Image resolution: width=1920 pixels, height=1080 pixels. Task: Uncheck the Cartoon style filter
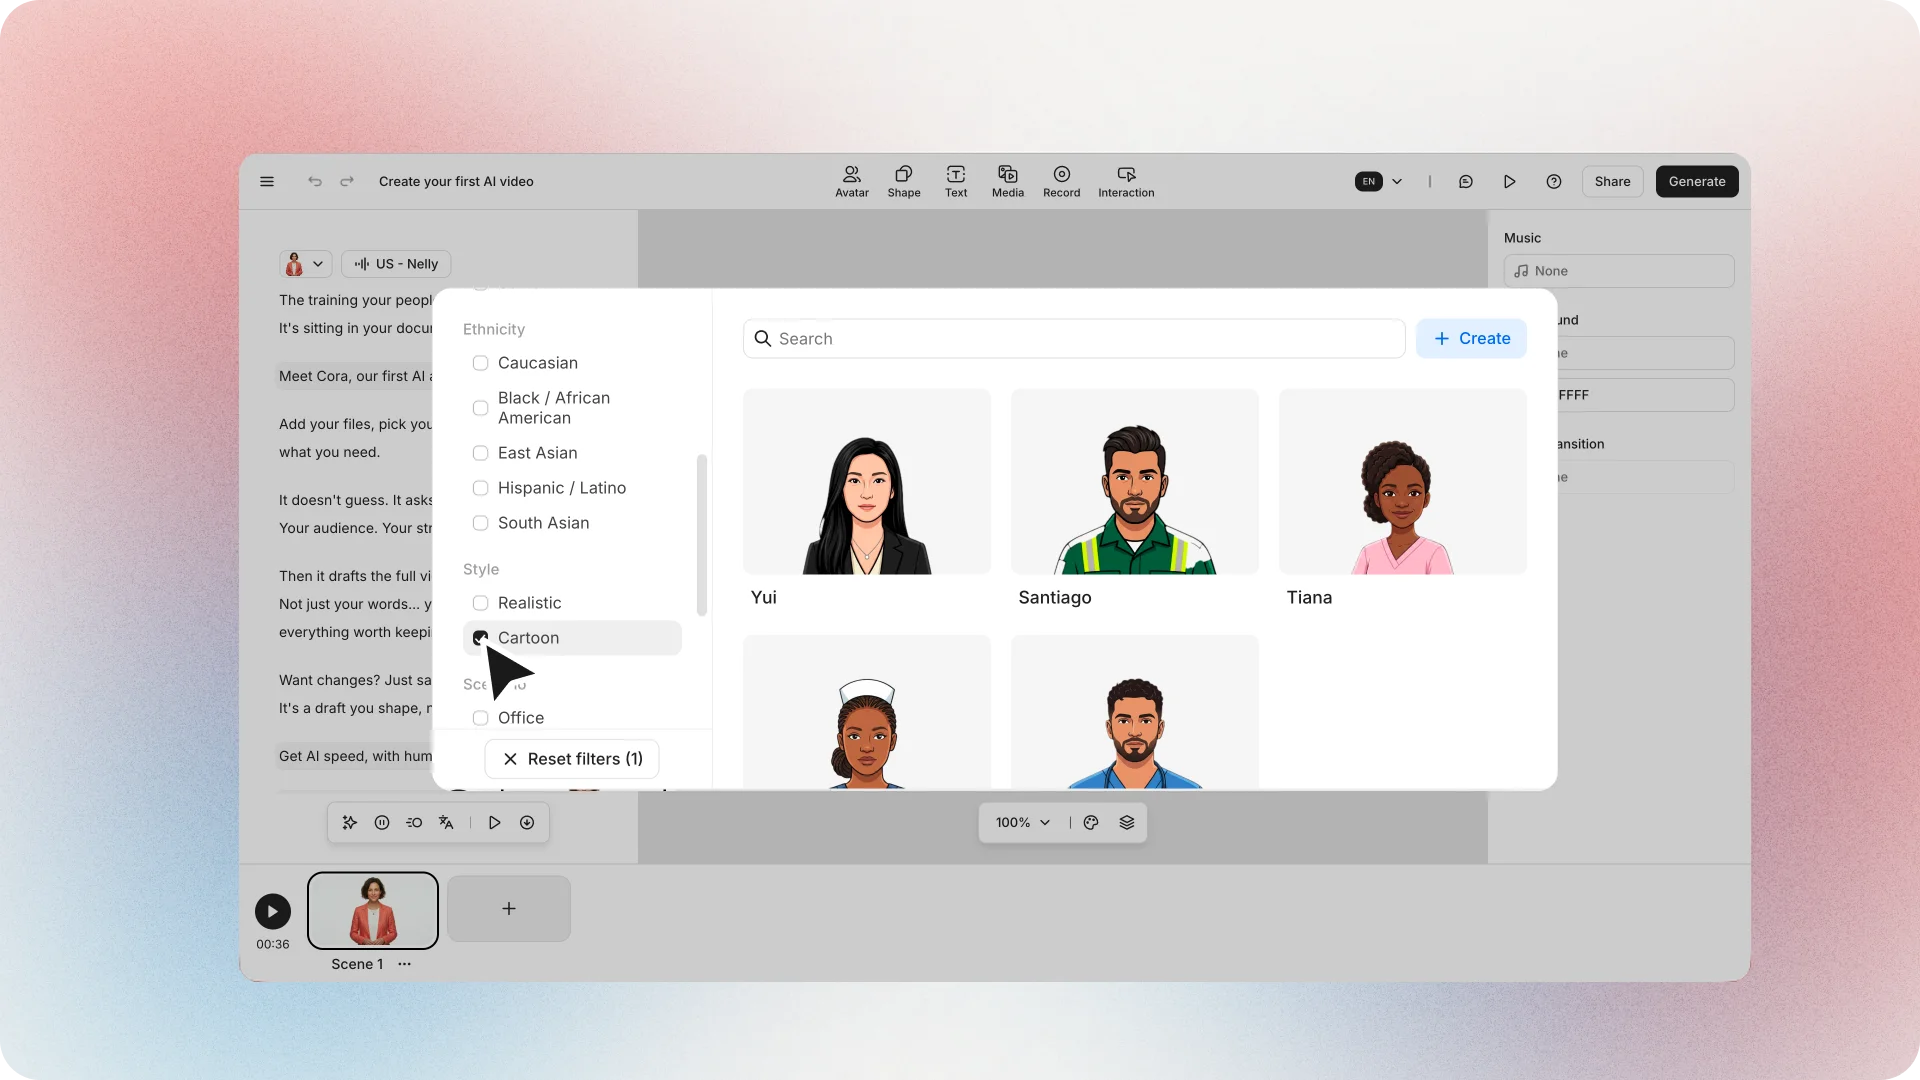tap(480, 638)
